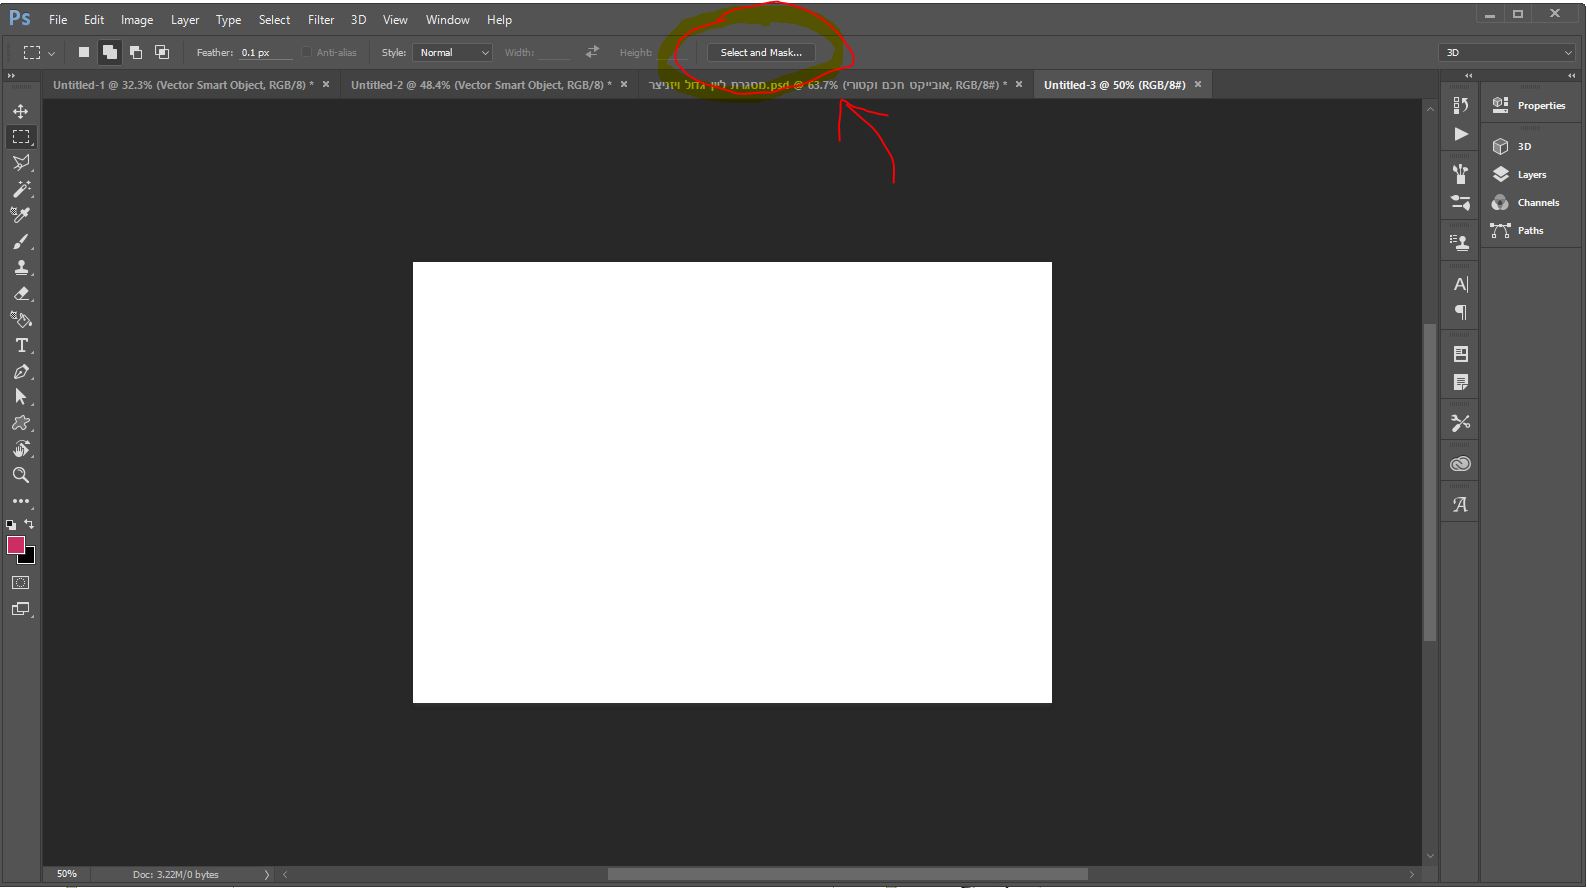
Task: Select the Brush tool
Action: point(21,242)
